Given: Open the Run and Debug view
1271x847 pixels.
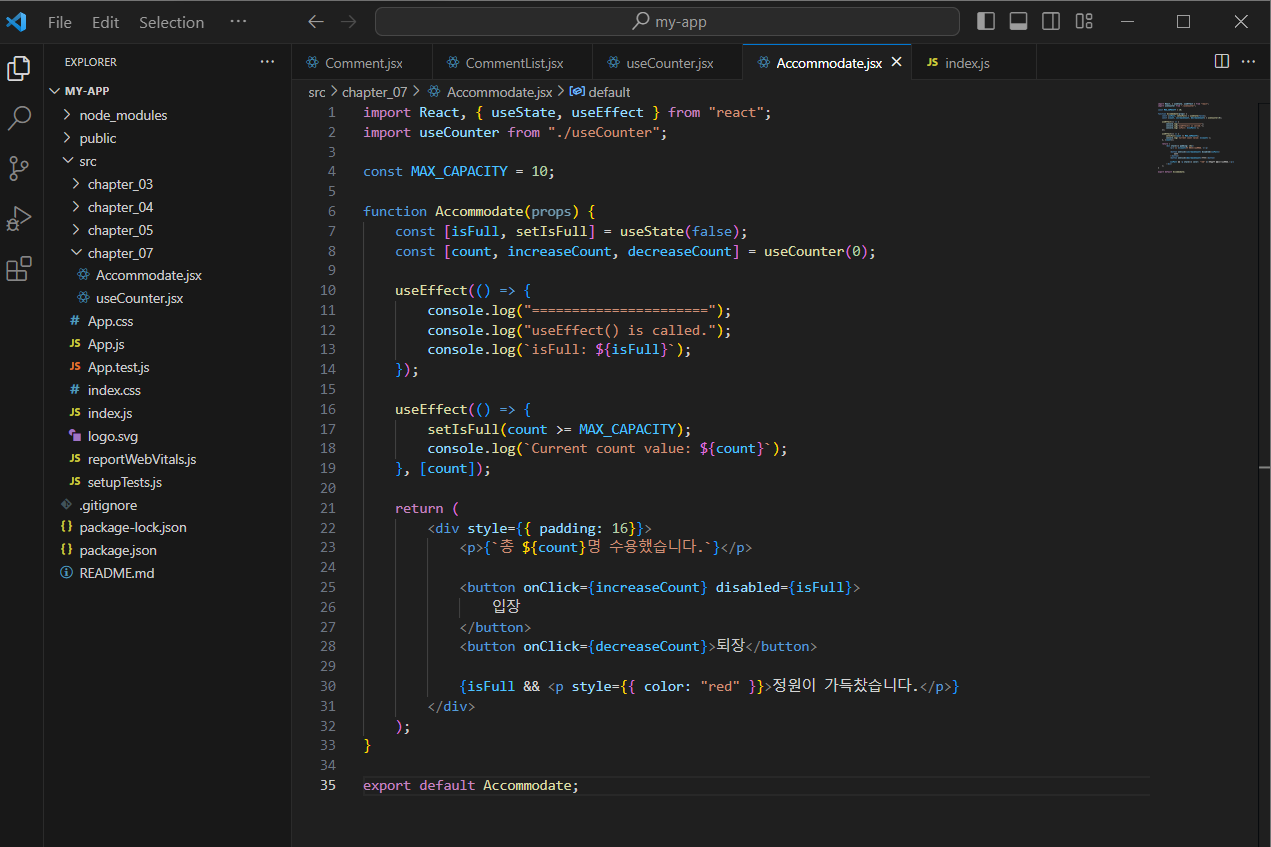Looking at the screenshot, I should 19,219.
